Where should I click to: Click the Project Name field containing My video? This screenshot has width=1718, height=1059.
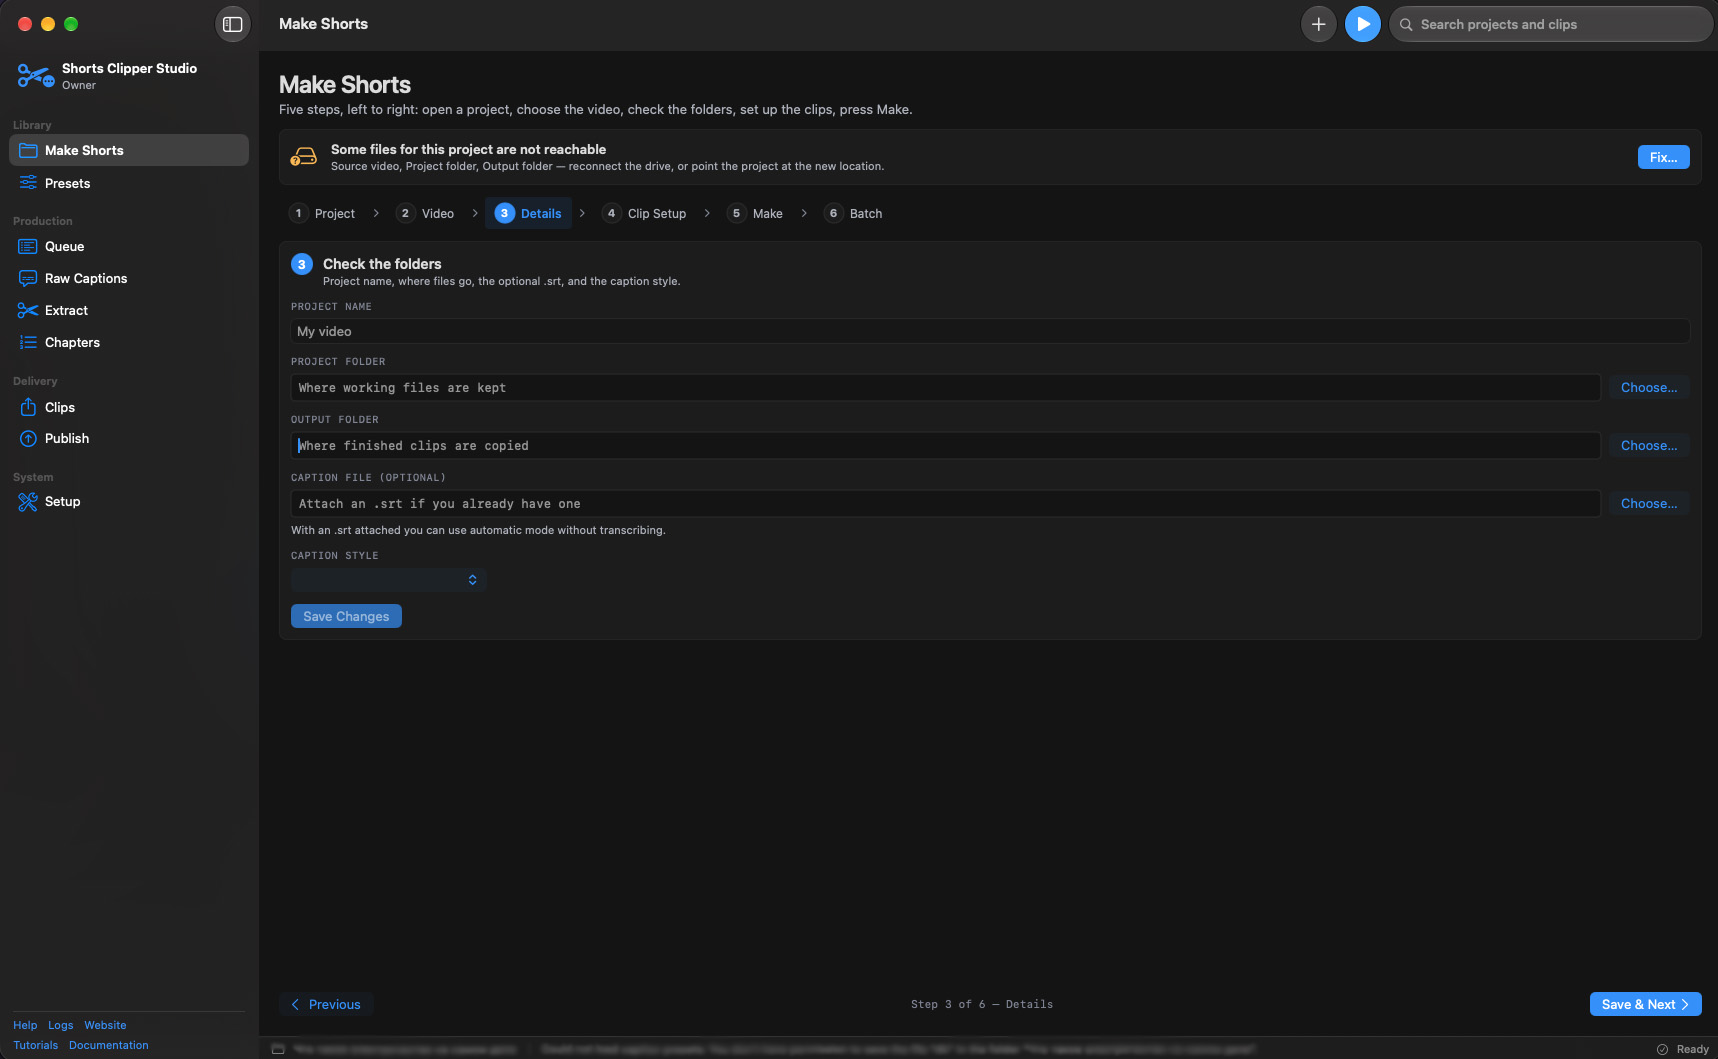tap(990, 331)
